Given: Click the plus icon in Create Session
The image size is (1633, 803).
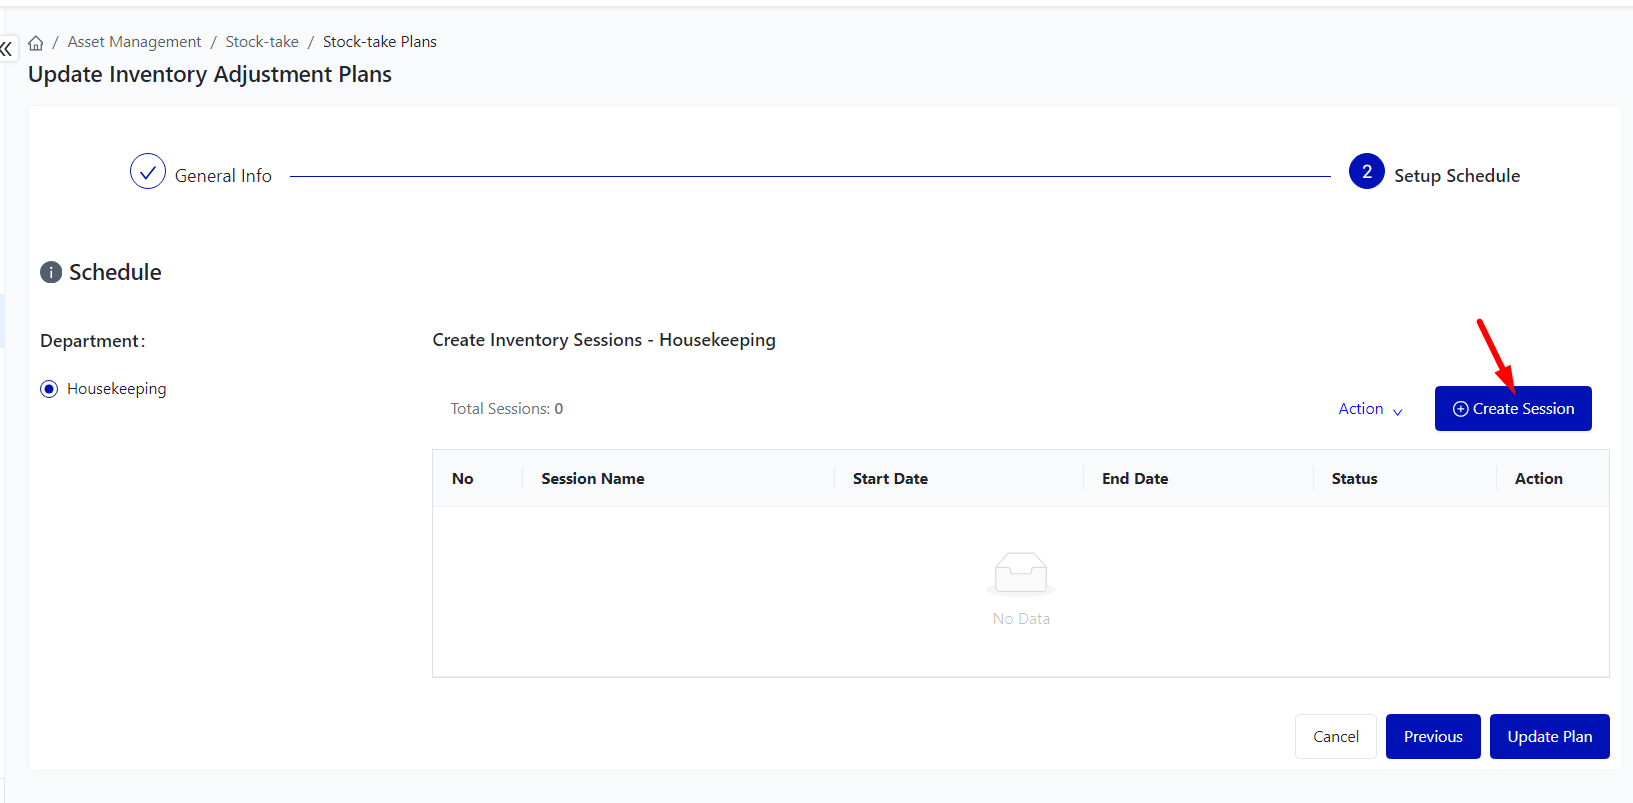Looking at the screenshot, I should pos(1460,409).
